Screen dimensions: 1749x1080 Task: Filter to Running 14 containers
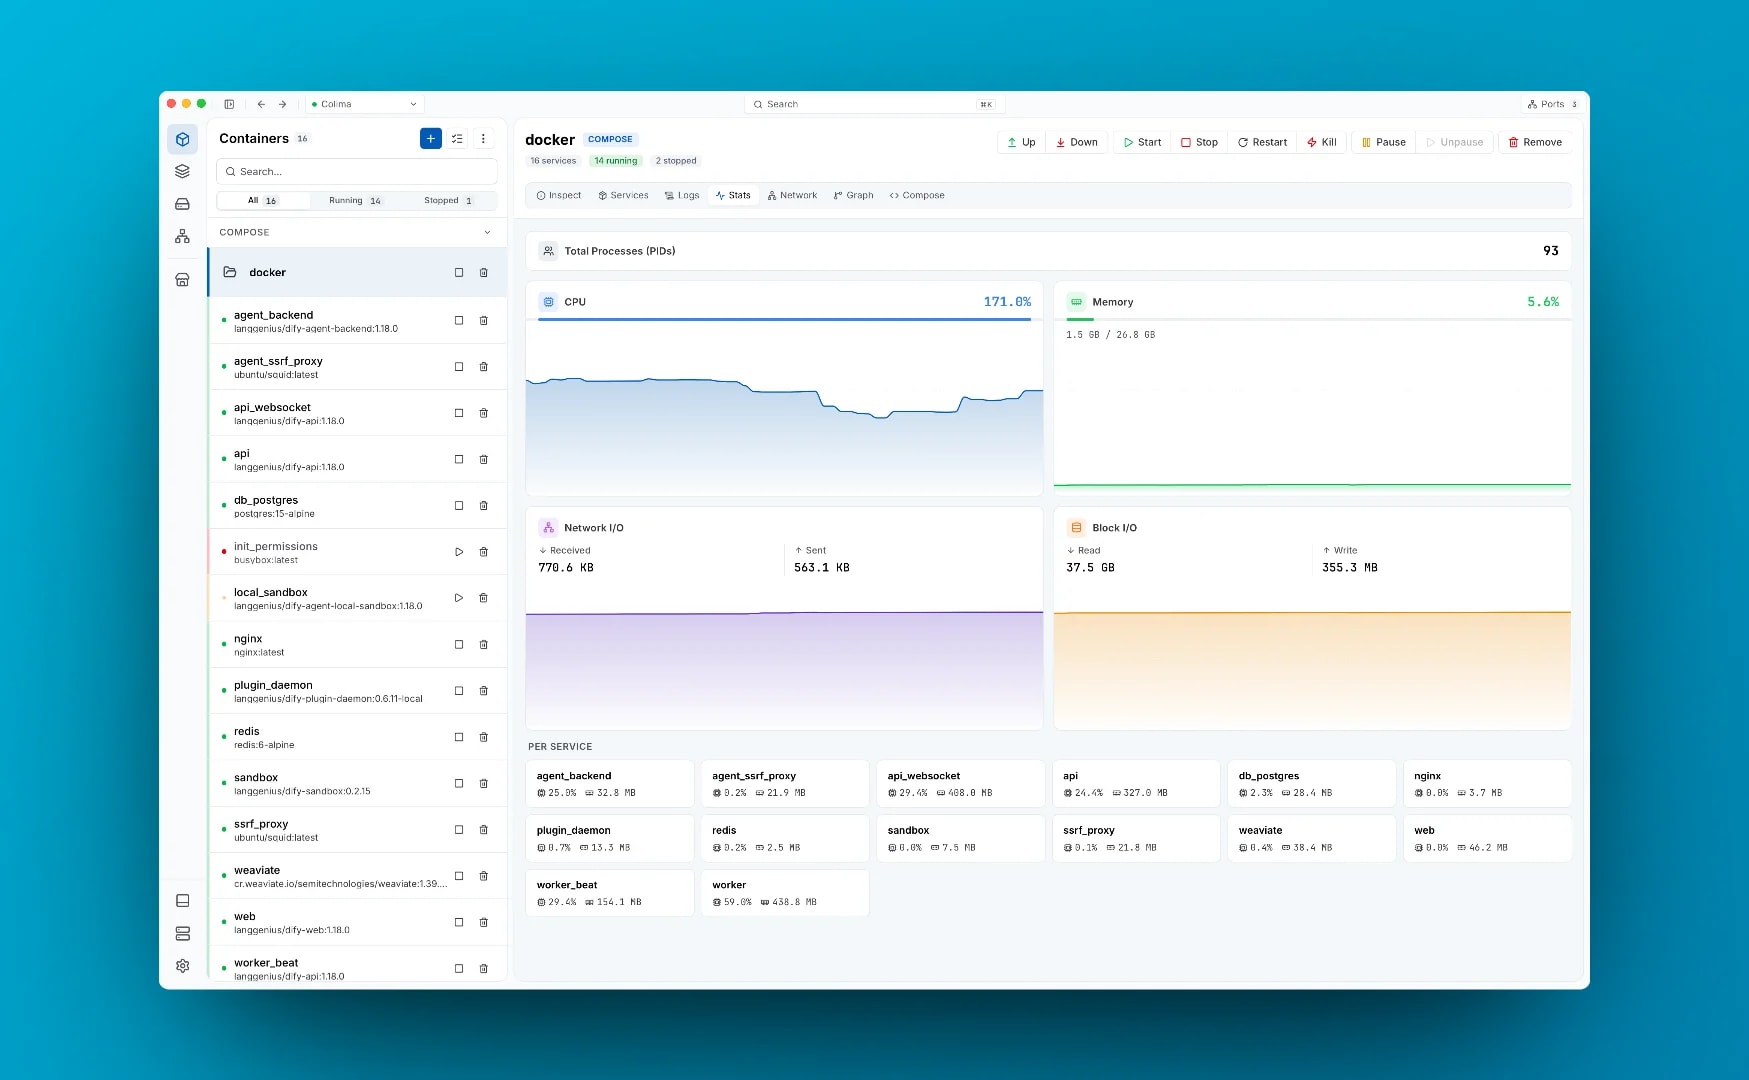[355, 201]
